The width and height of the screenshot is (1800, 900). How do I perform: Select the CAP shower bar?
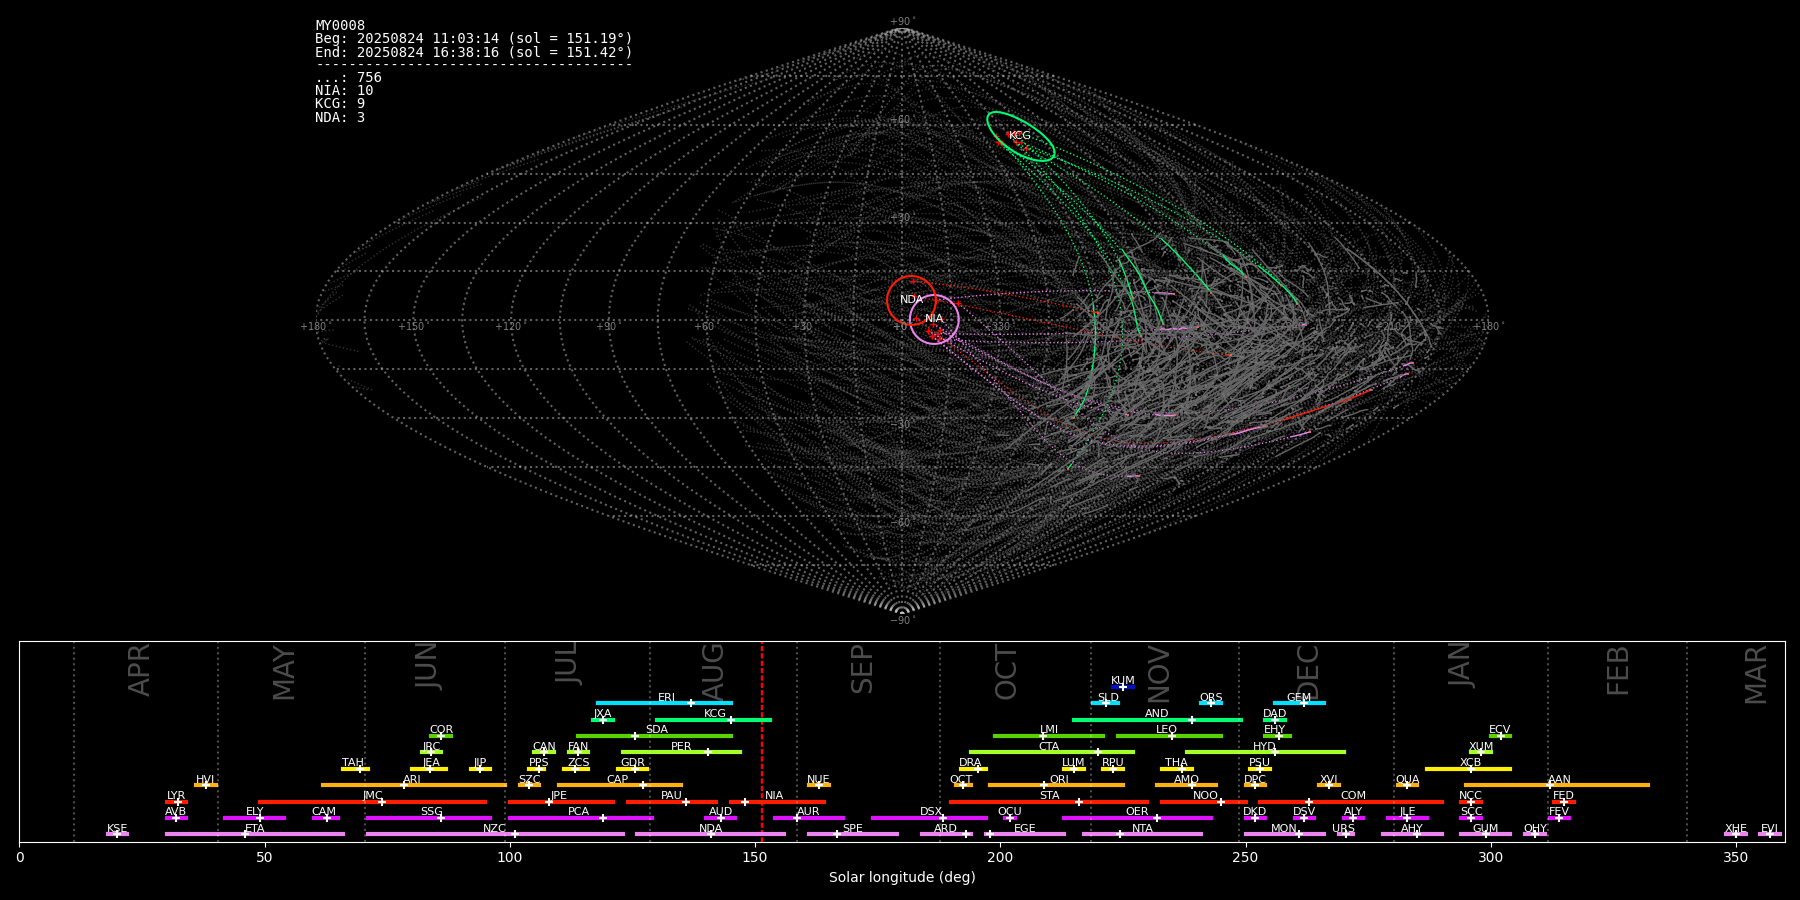620,785
